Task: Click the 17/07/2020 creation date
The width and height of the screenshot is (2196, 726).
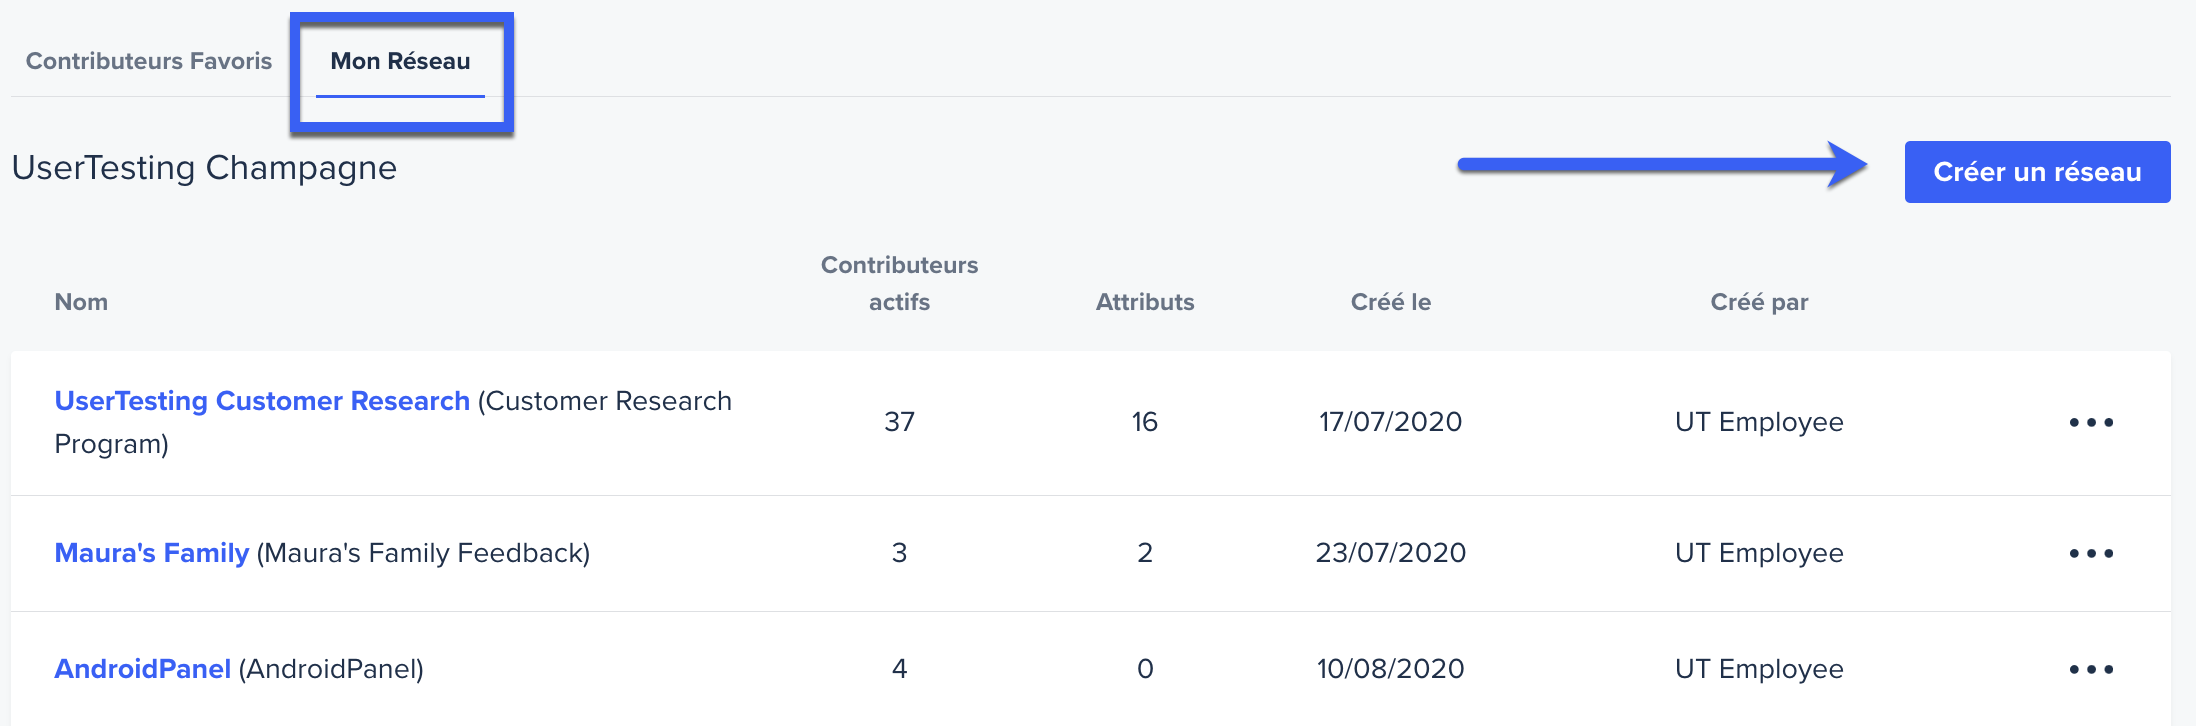Action: pos(1391,422)
